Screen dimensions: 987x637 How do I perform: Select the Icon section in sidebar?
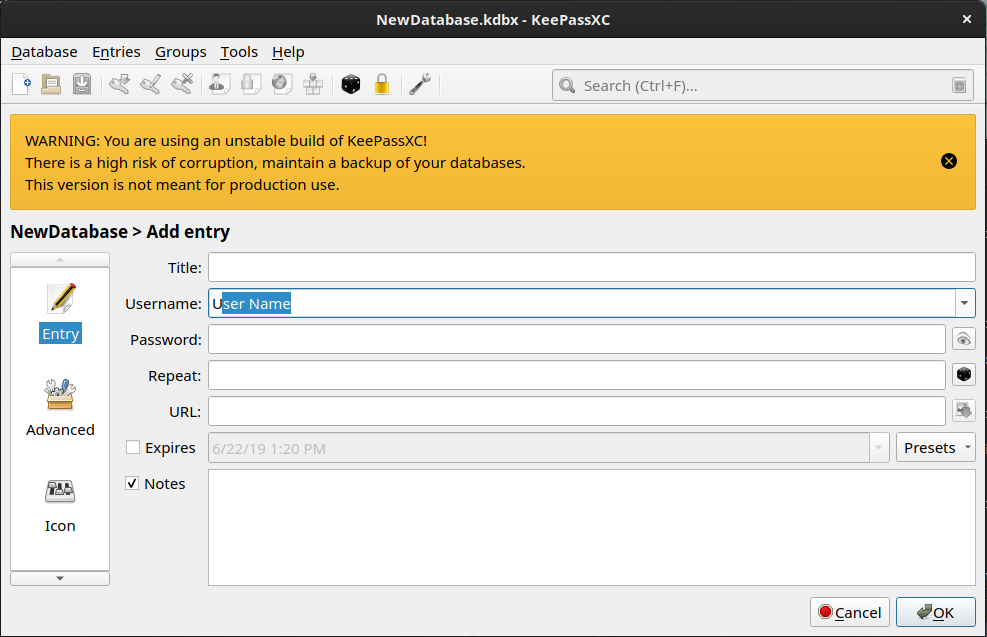pos(60,504)
